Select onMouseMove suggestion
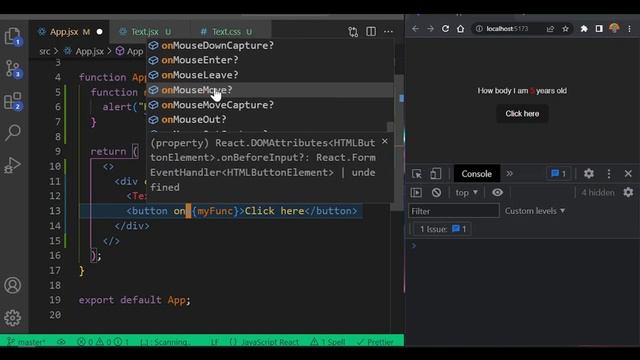This screenshot has width=640, height=360. [270, 90]
